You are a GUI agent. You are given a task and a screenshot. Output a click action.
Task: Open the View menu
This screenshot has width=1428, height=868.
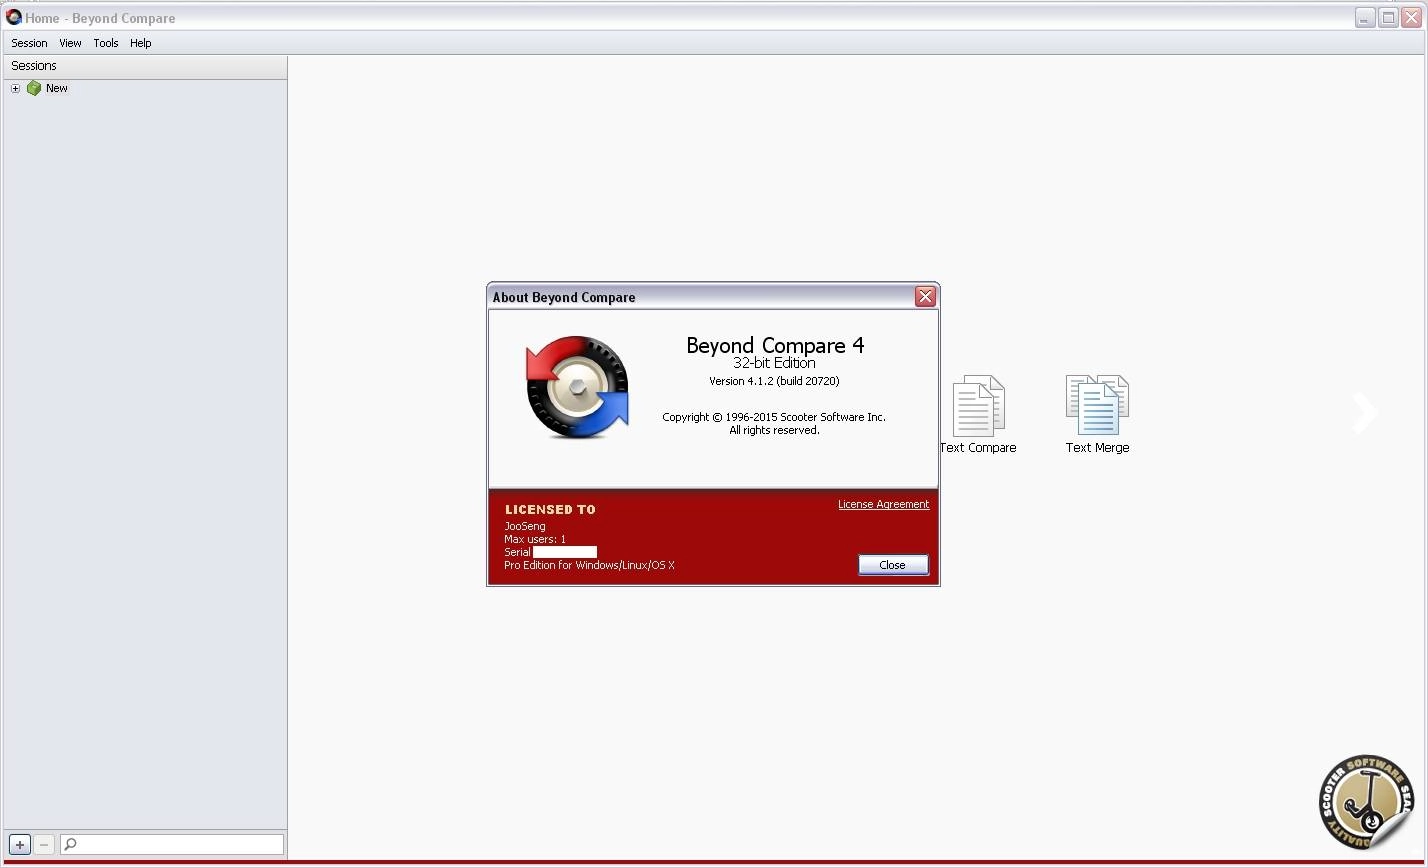tap(70, 43)
